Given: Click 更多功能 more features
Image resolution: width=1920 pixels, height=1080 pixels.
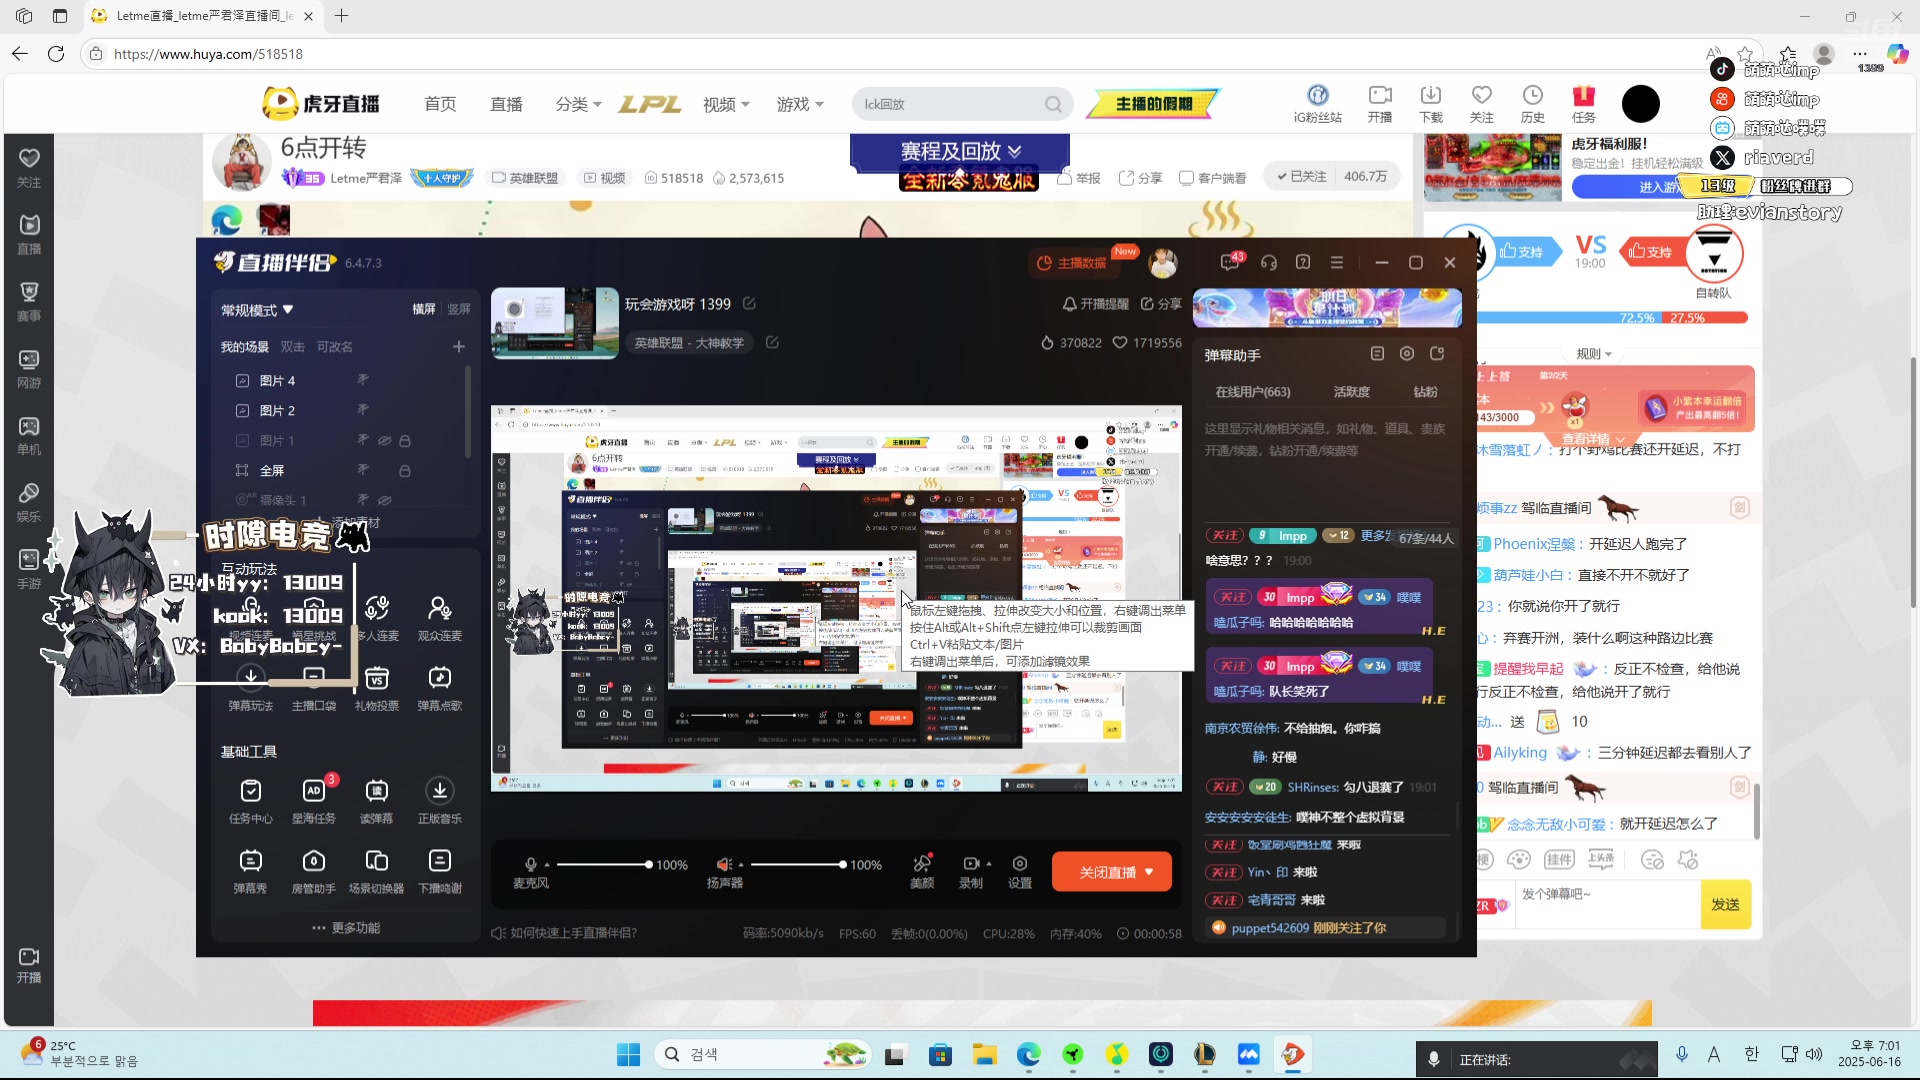Looking at the screenshot, I should click(346, 928).
